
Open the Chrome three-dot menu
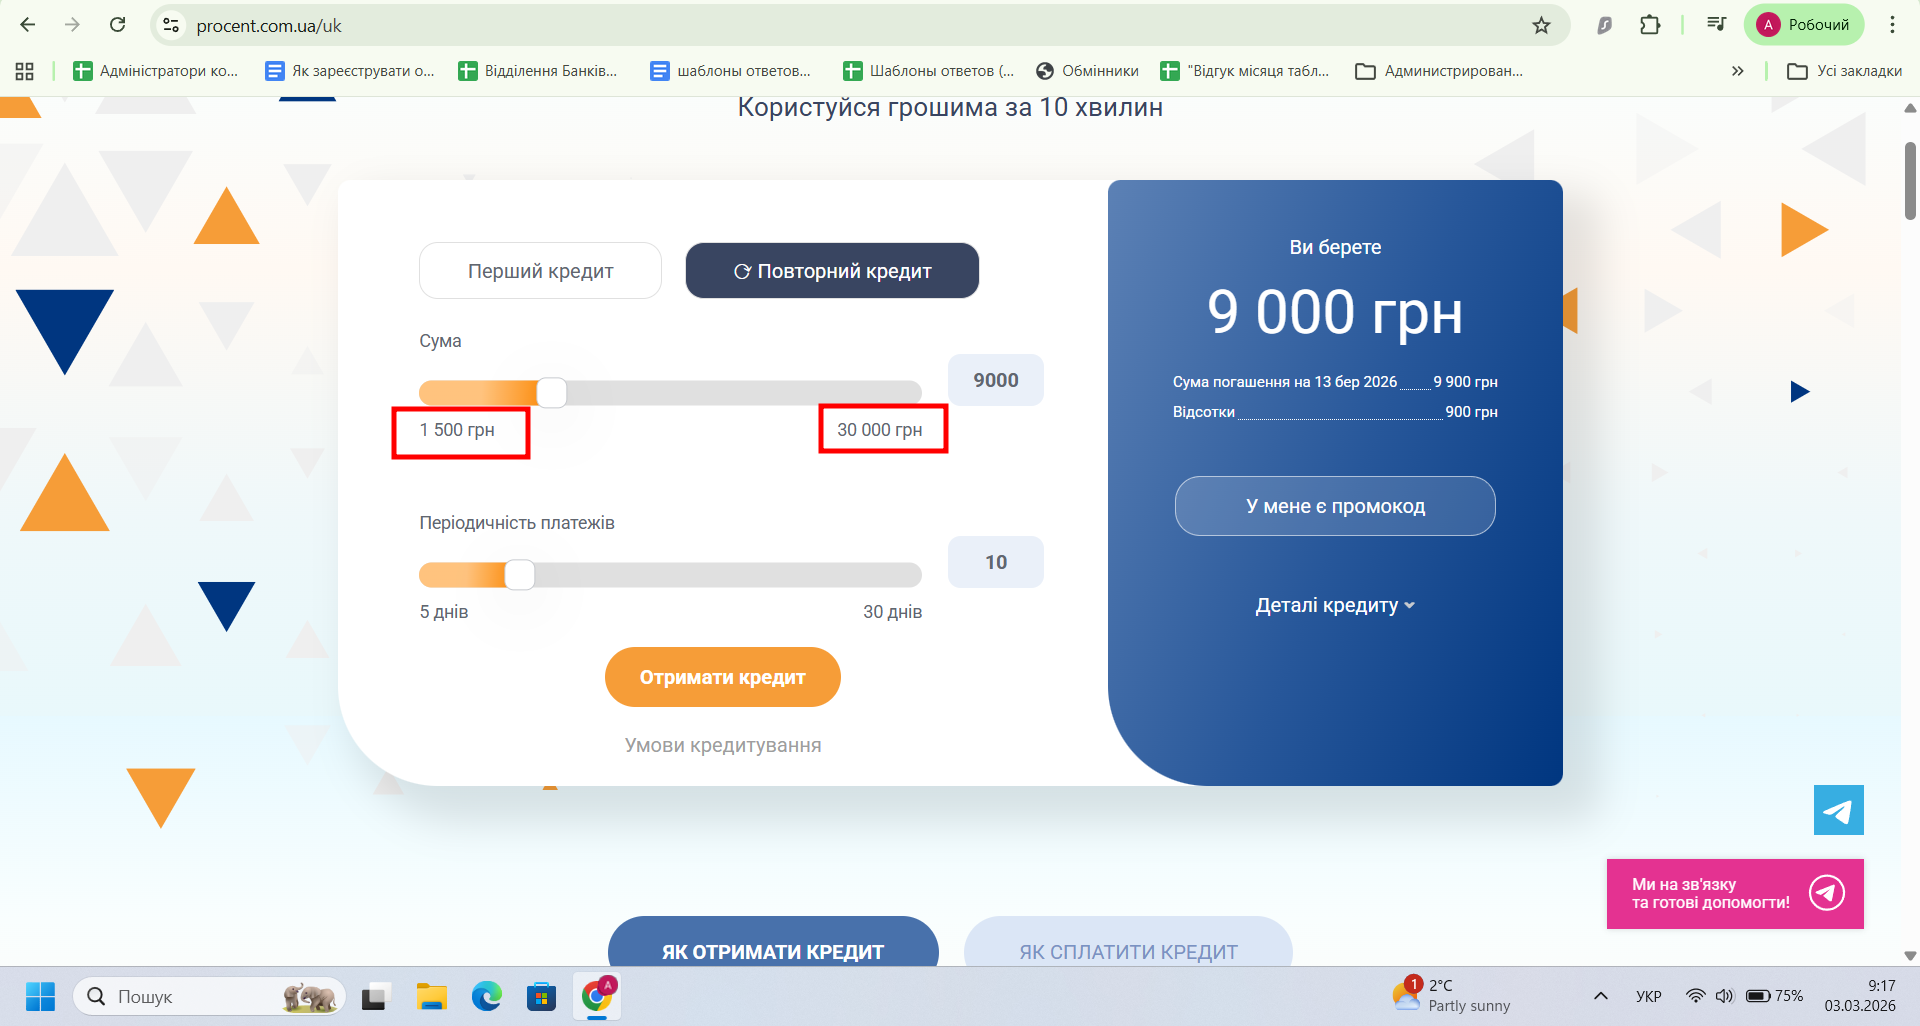point(1892,25)
